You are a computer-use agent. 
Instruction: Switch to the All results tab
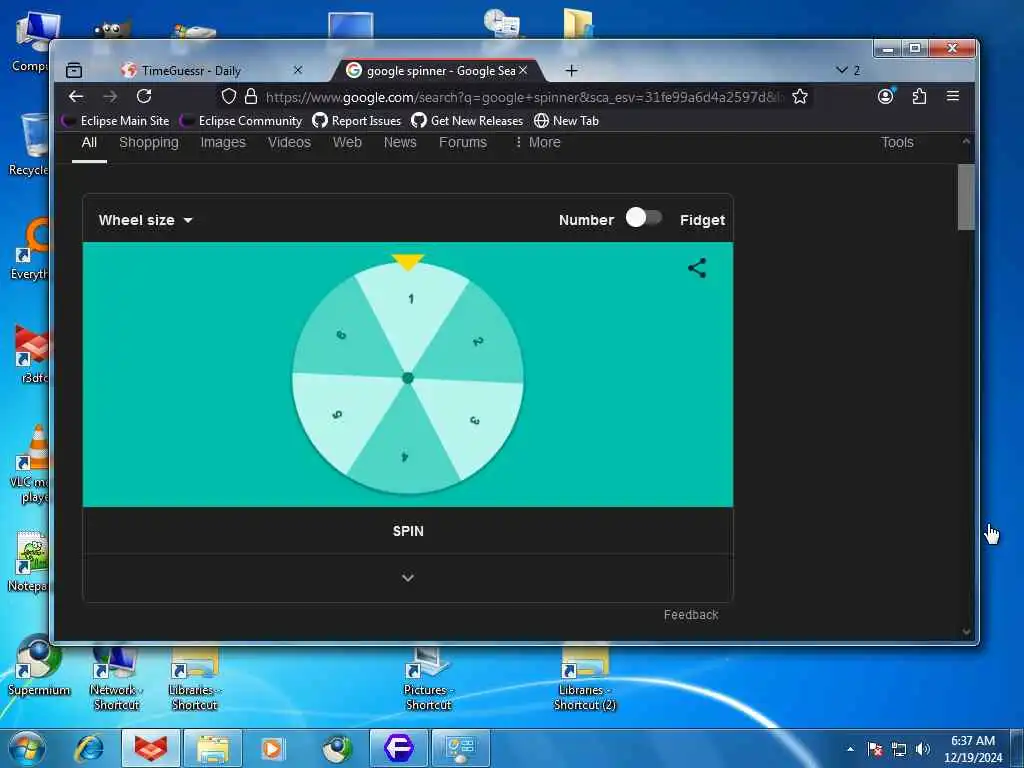89,142
